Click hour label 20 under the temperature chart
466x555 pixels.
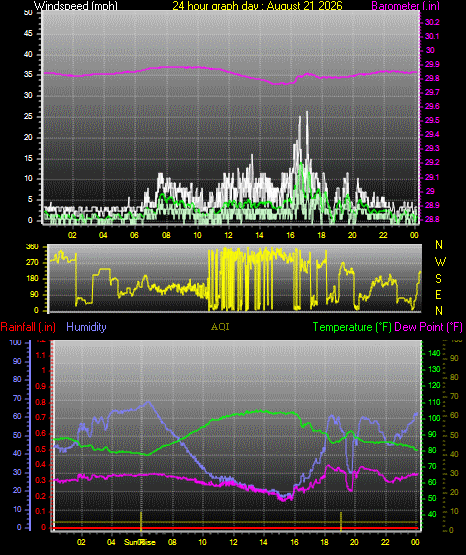(x=354, y=542)
